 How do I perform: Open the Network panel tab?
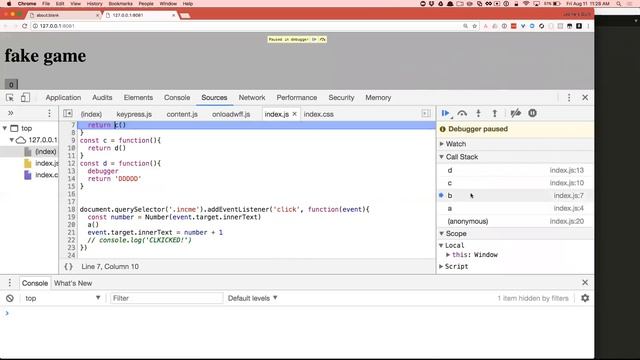pos(252,98)
